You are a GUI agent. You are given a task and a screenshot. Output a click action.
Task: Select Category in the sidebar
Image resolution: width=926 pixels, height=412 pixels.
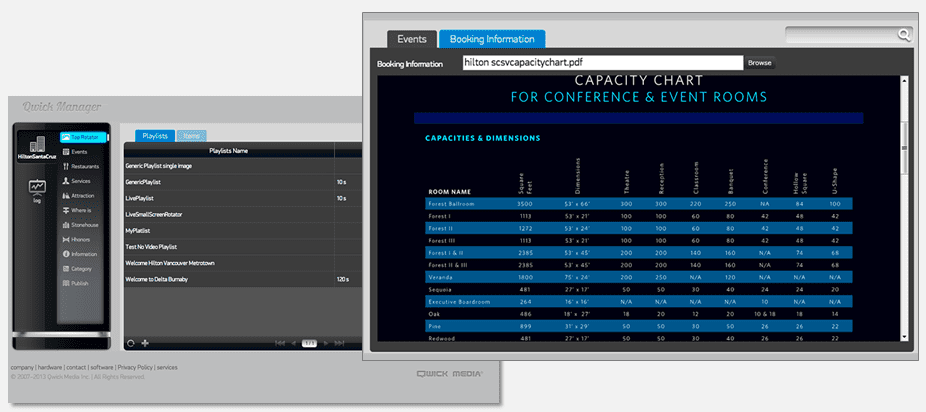pyautogui.click(x=77, y=269)
